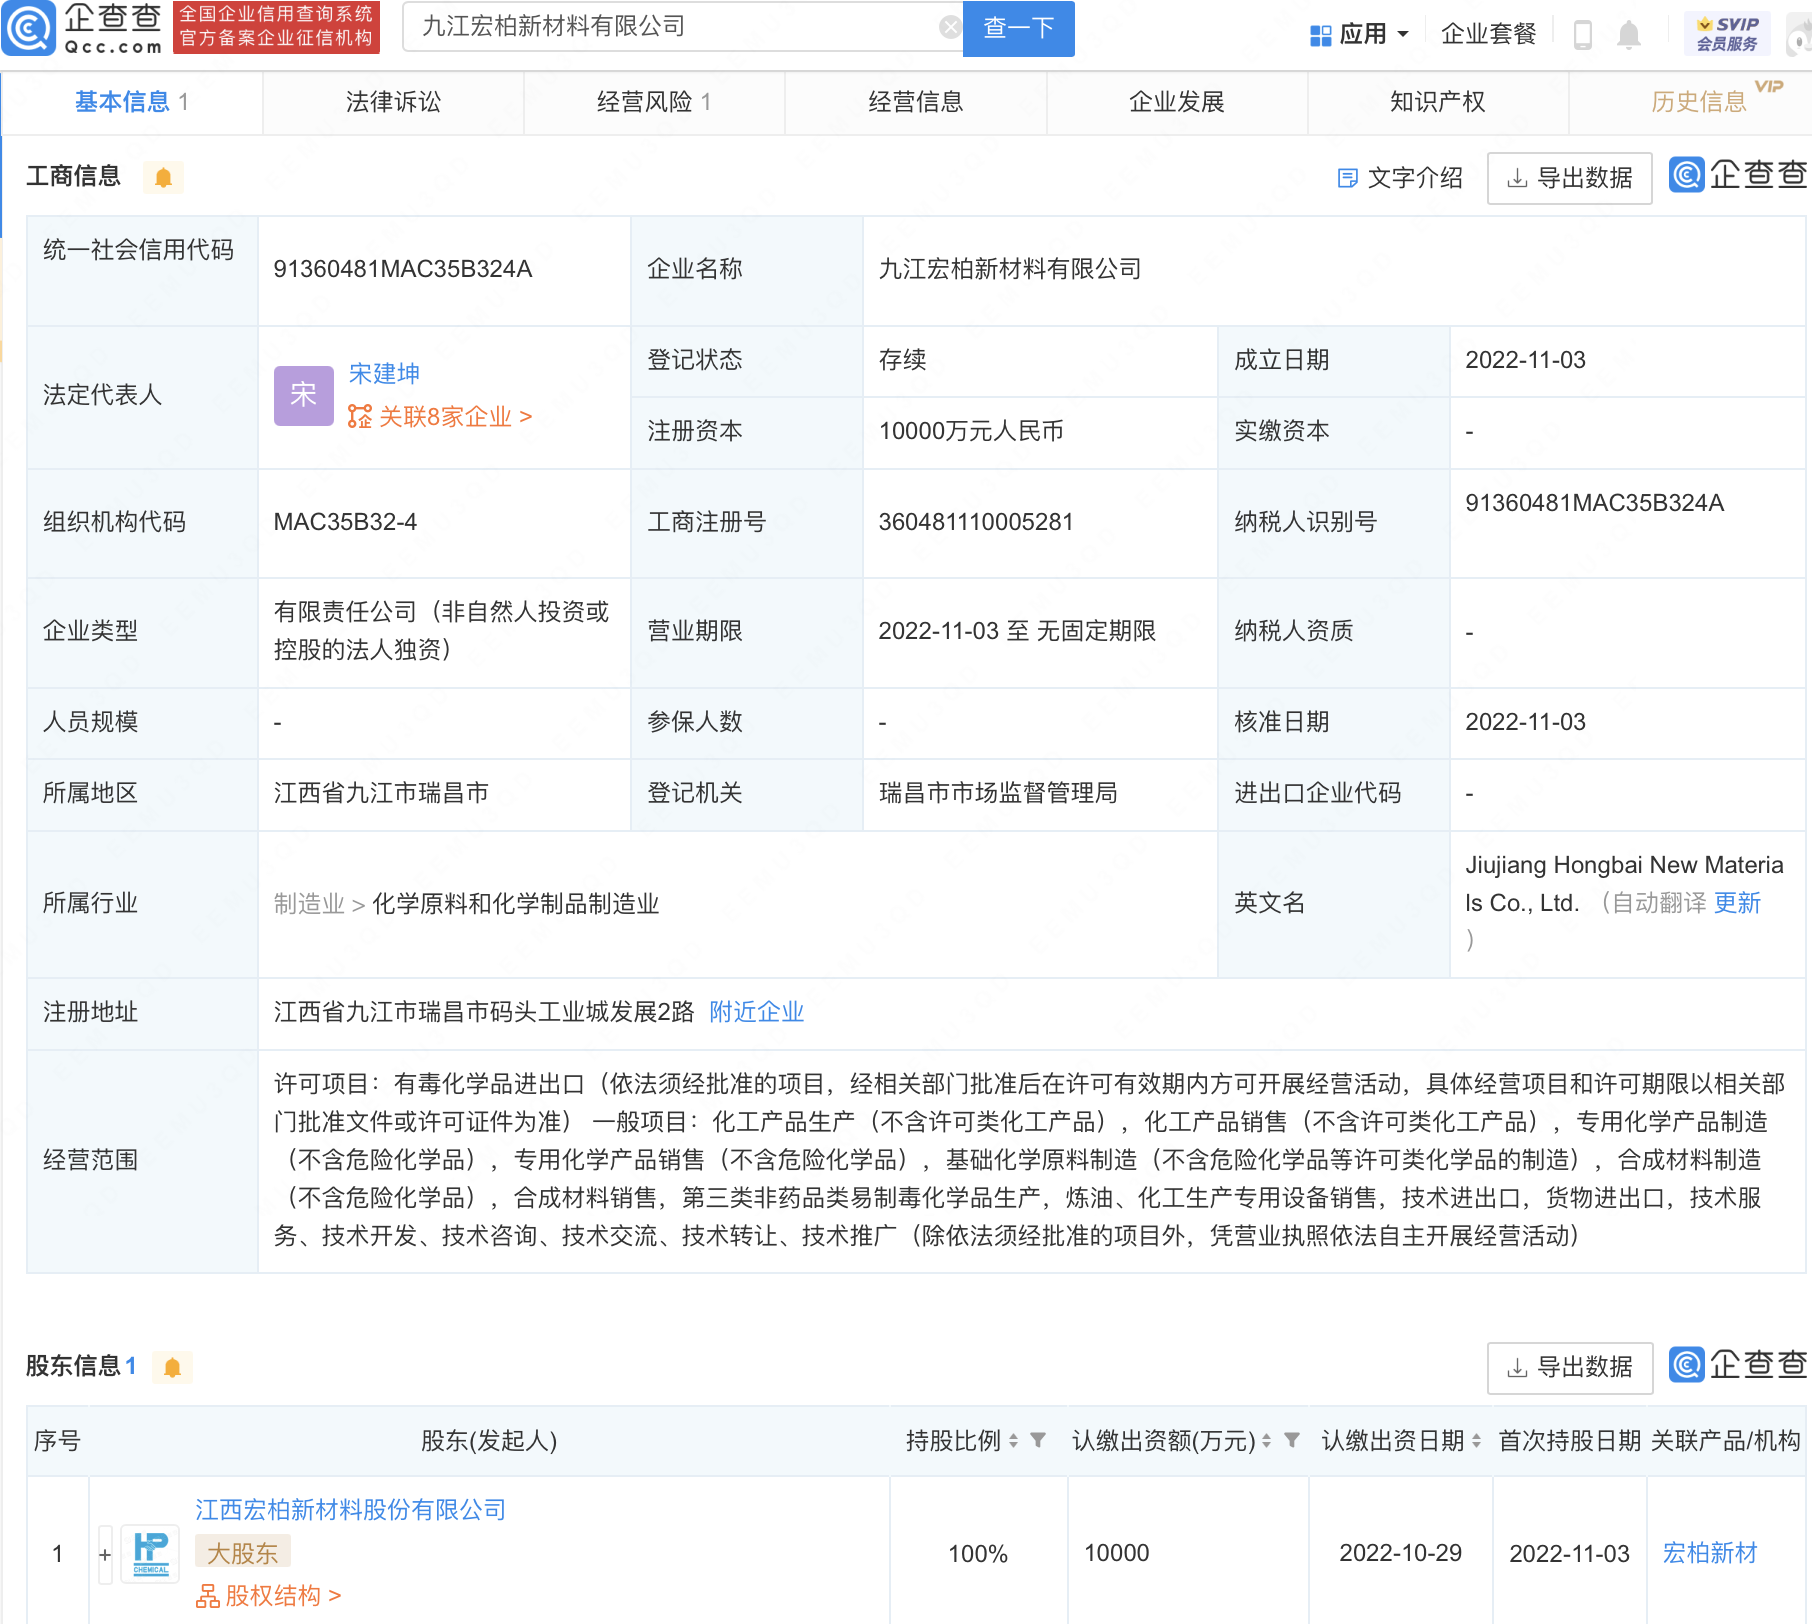View 关联8家企业 related companies
This screenshot has height=1624, width=1812.
(x=440, y=417)
